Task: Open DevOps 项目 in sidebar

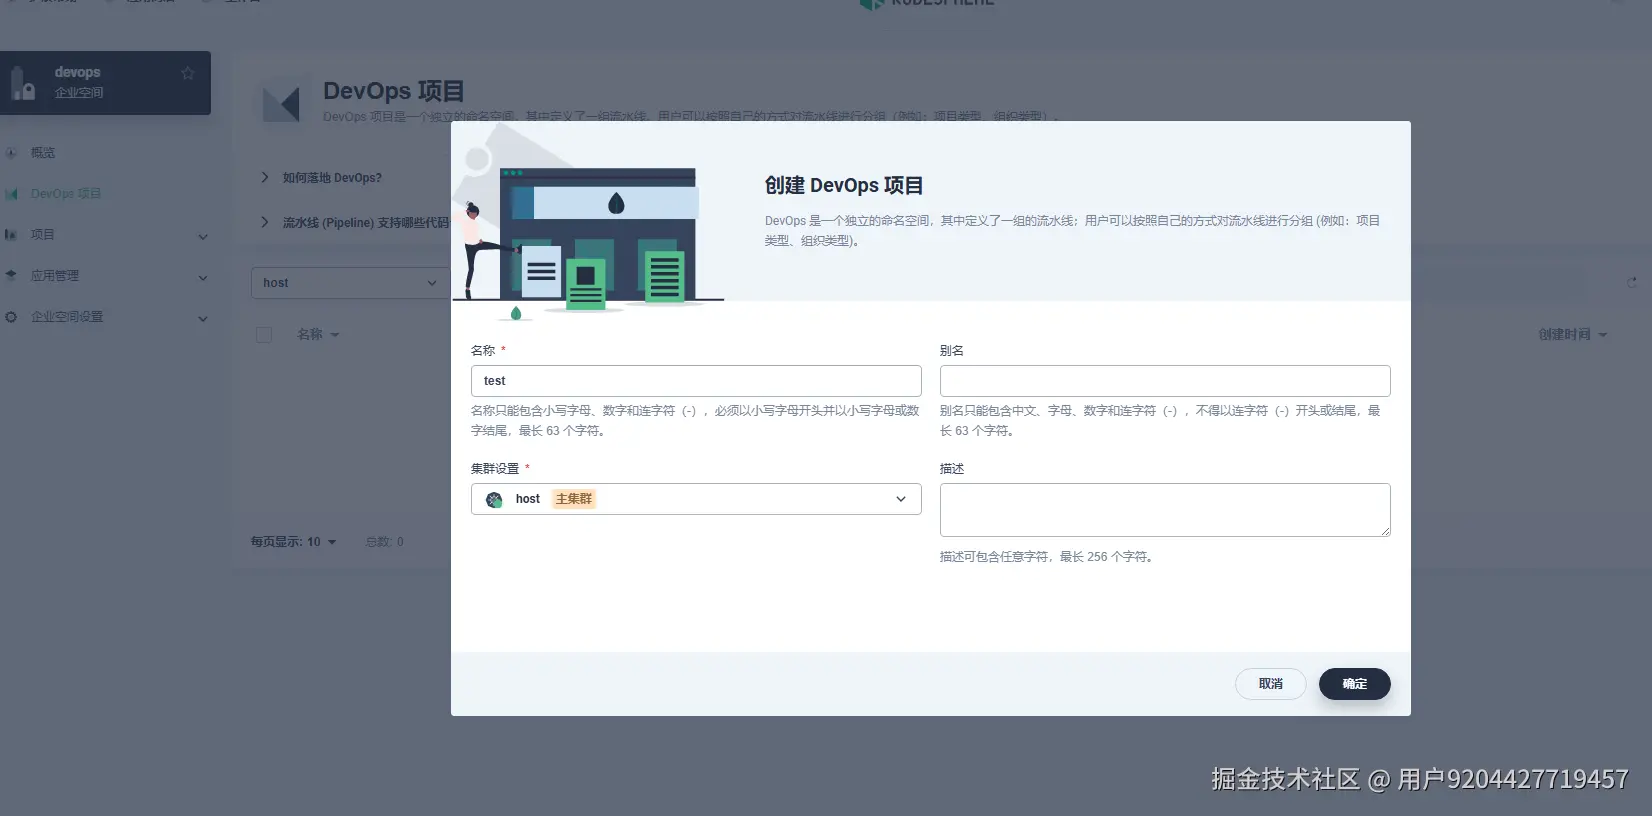Action: [66, 194]
